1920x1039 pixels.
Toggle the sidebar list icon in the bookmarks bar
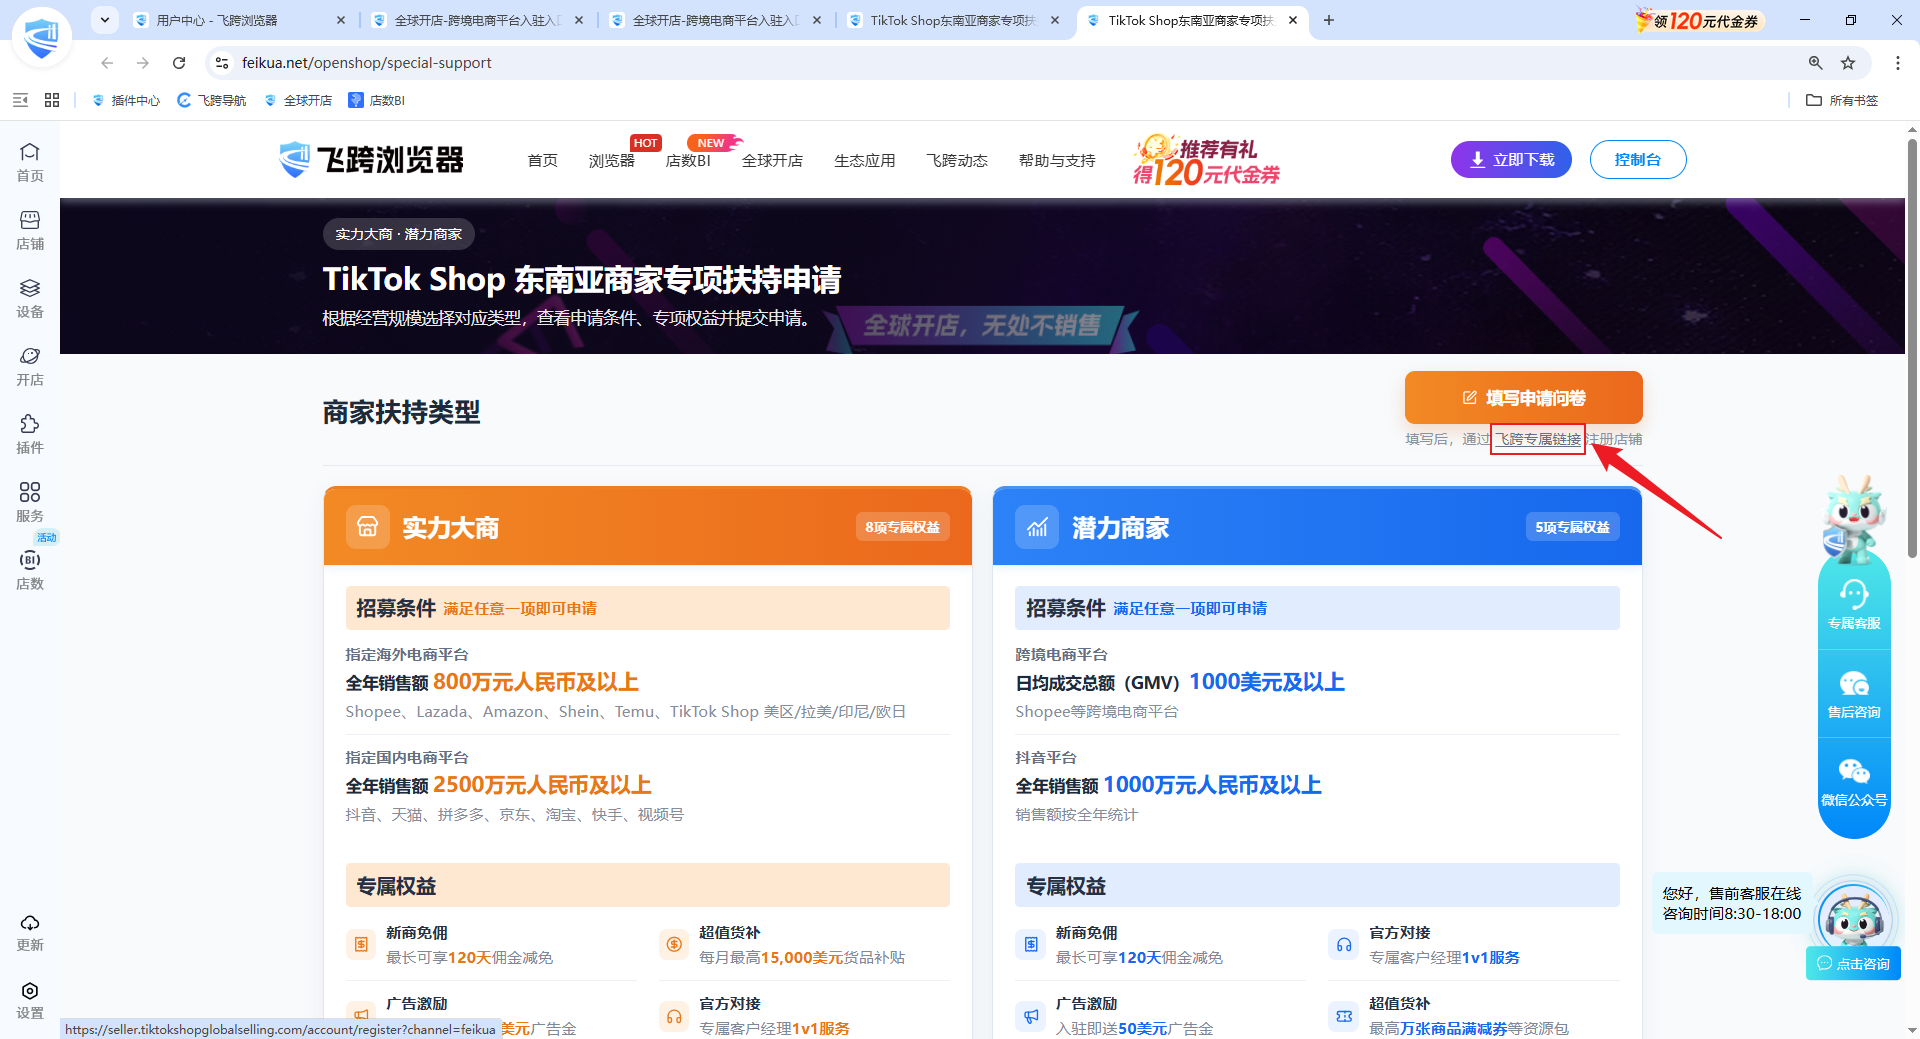click(20, 100)
